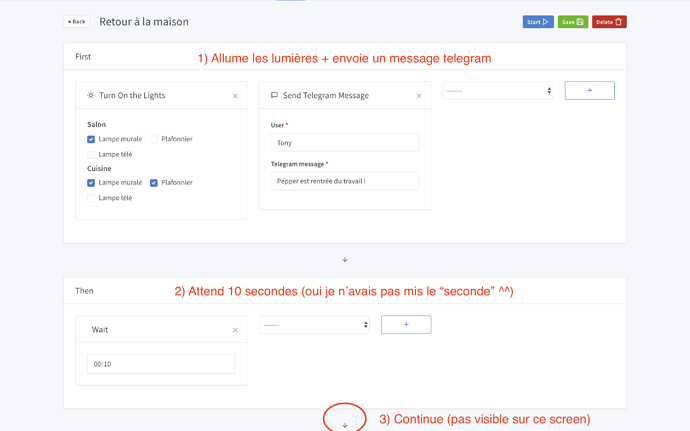Click the down arrow between First and Then

pyautogui.click(x=345, y=260)
